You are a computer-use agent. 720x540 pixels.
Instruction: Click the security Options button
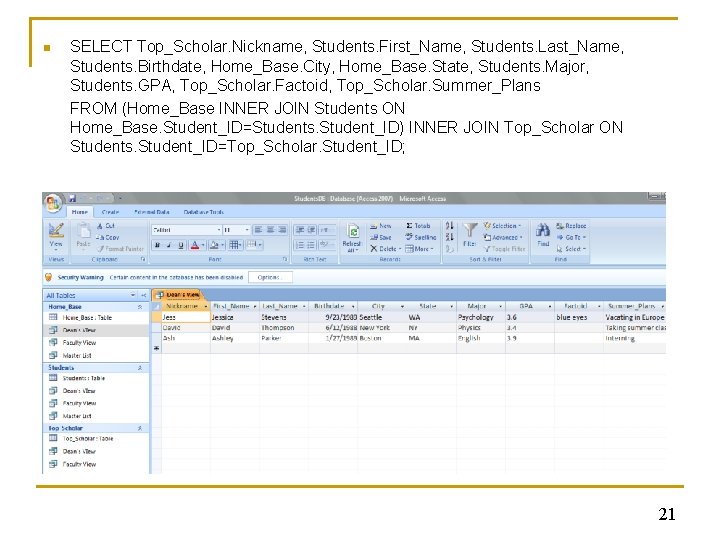(270, 277)
